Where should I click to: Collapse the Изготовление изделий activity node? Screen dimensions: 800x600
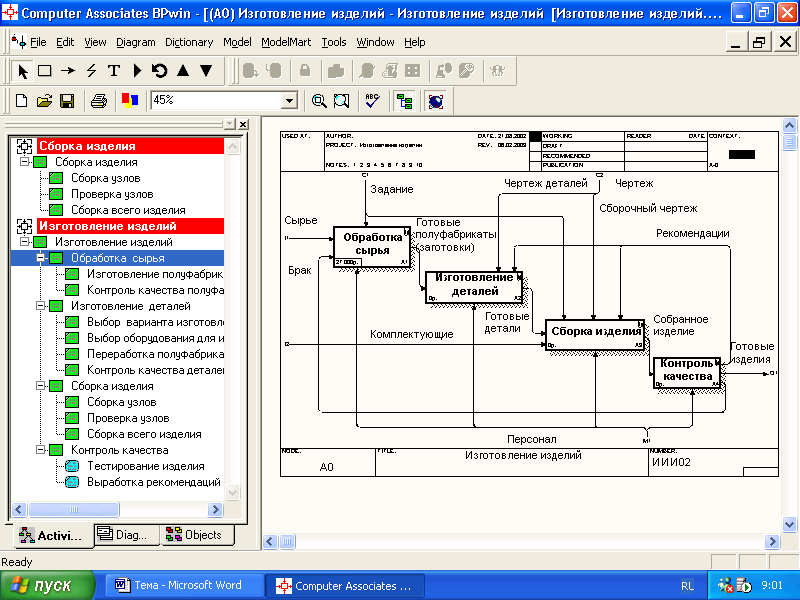pos(24,241)
